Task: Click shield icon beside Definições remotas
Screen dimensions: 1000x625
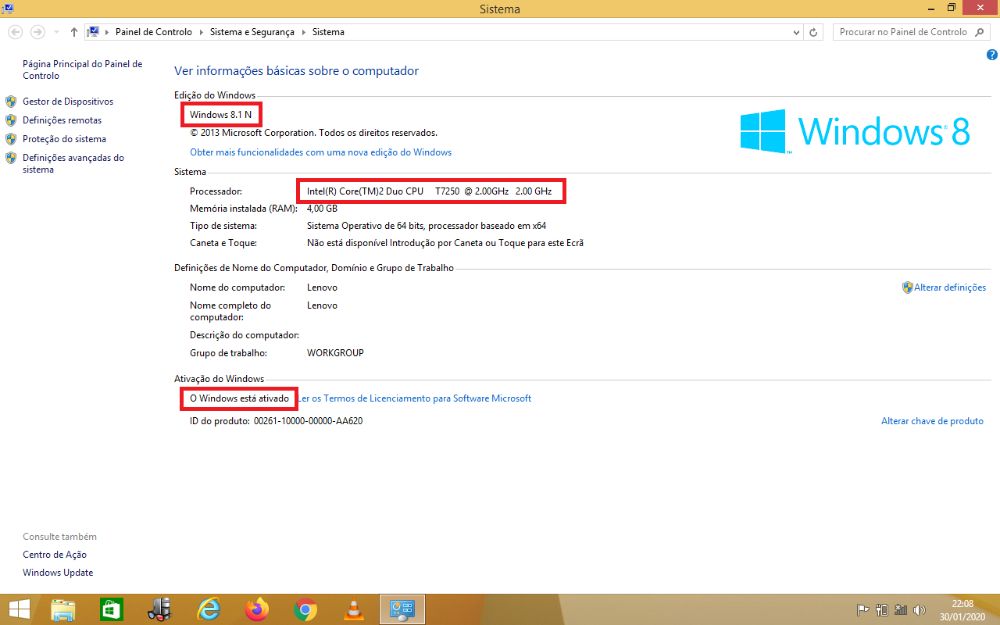Action: click(x=11, y=120)
